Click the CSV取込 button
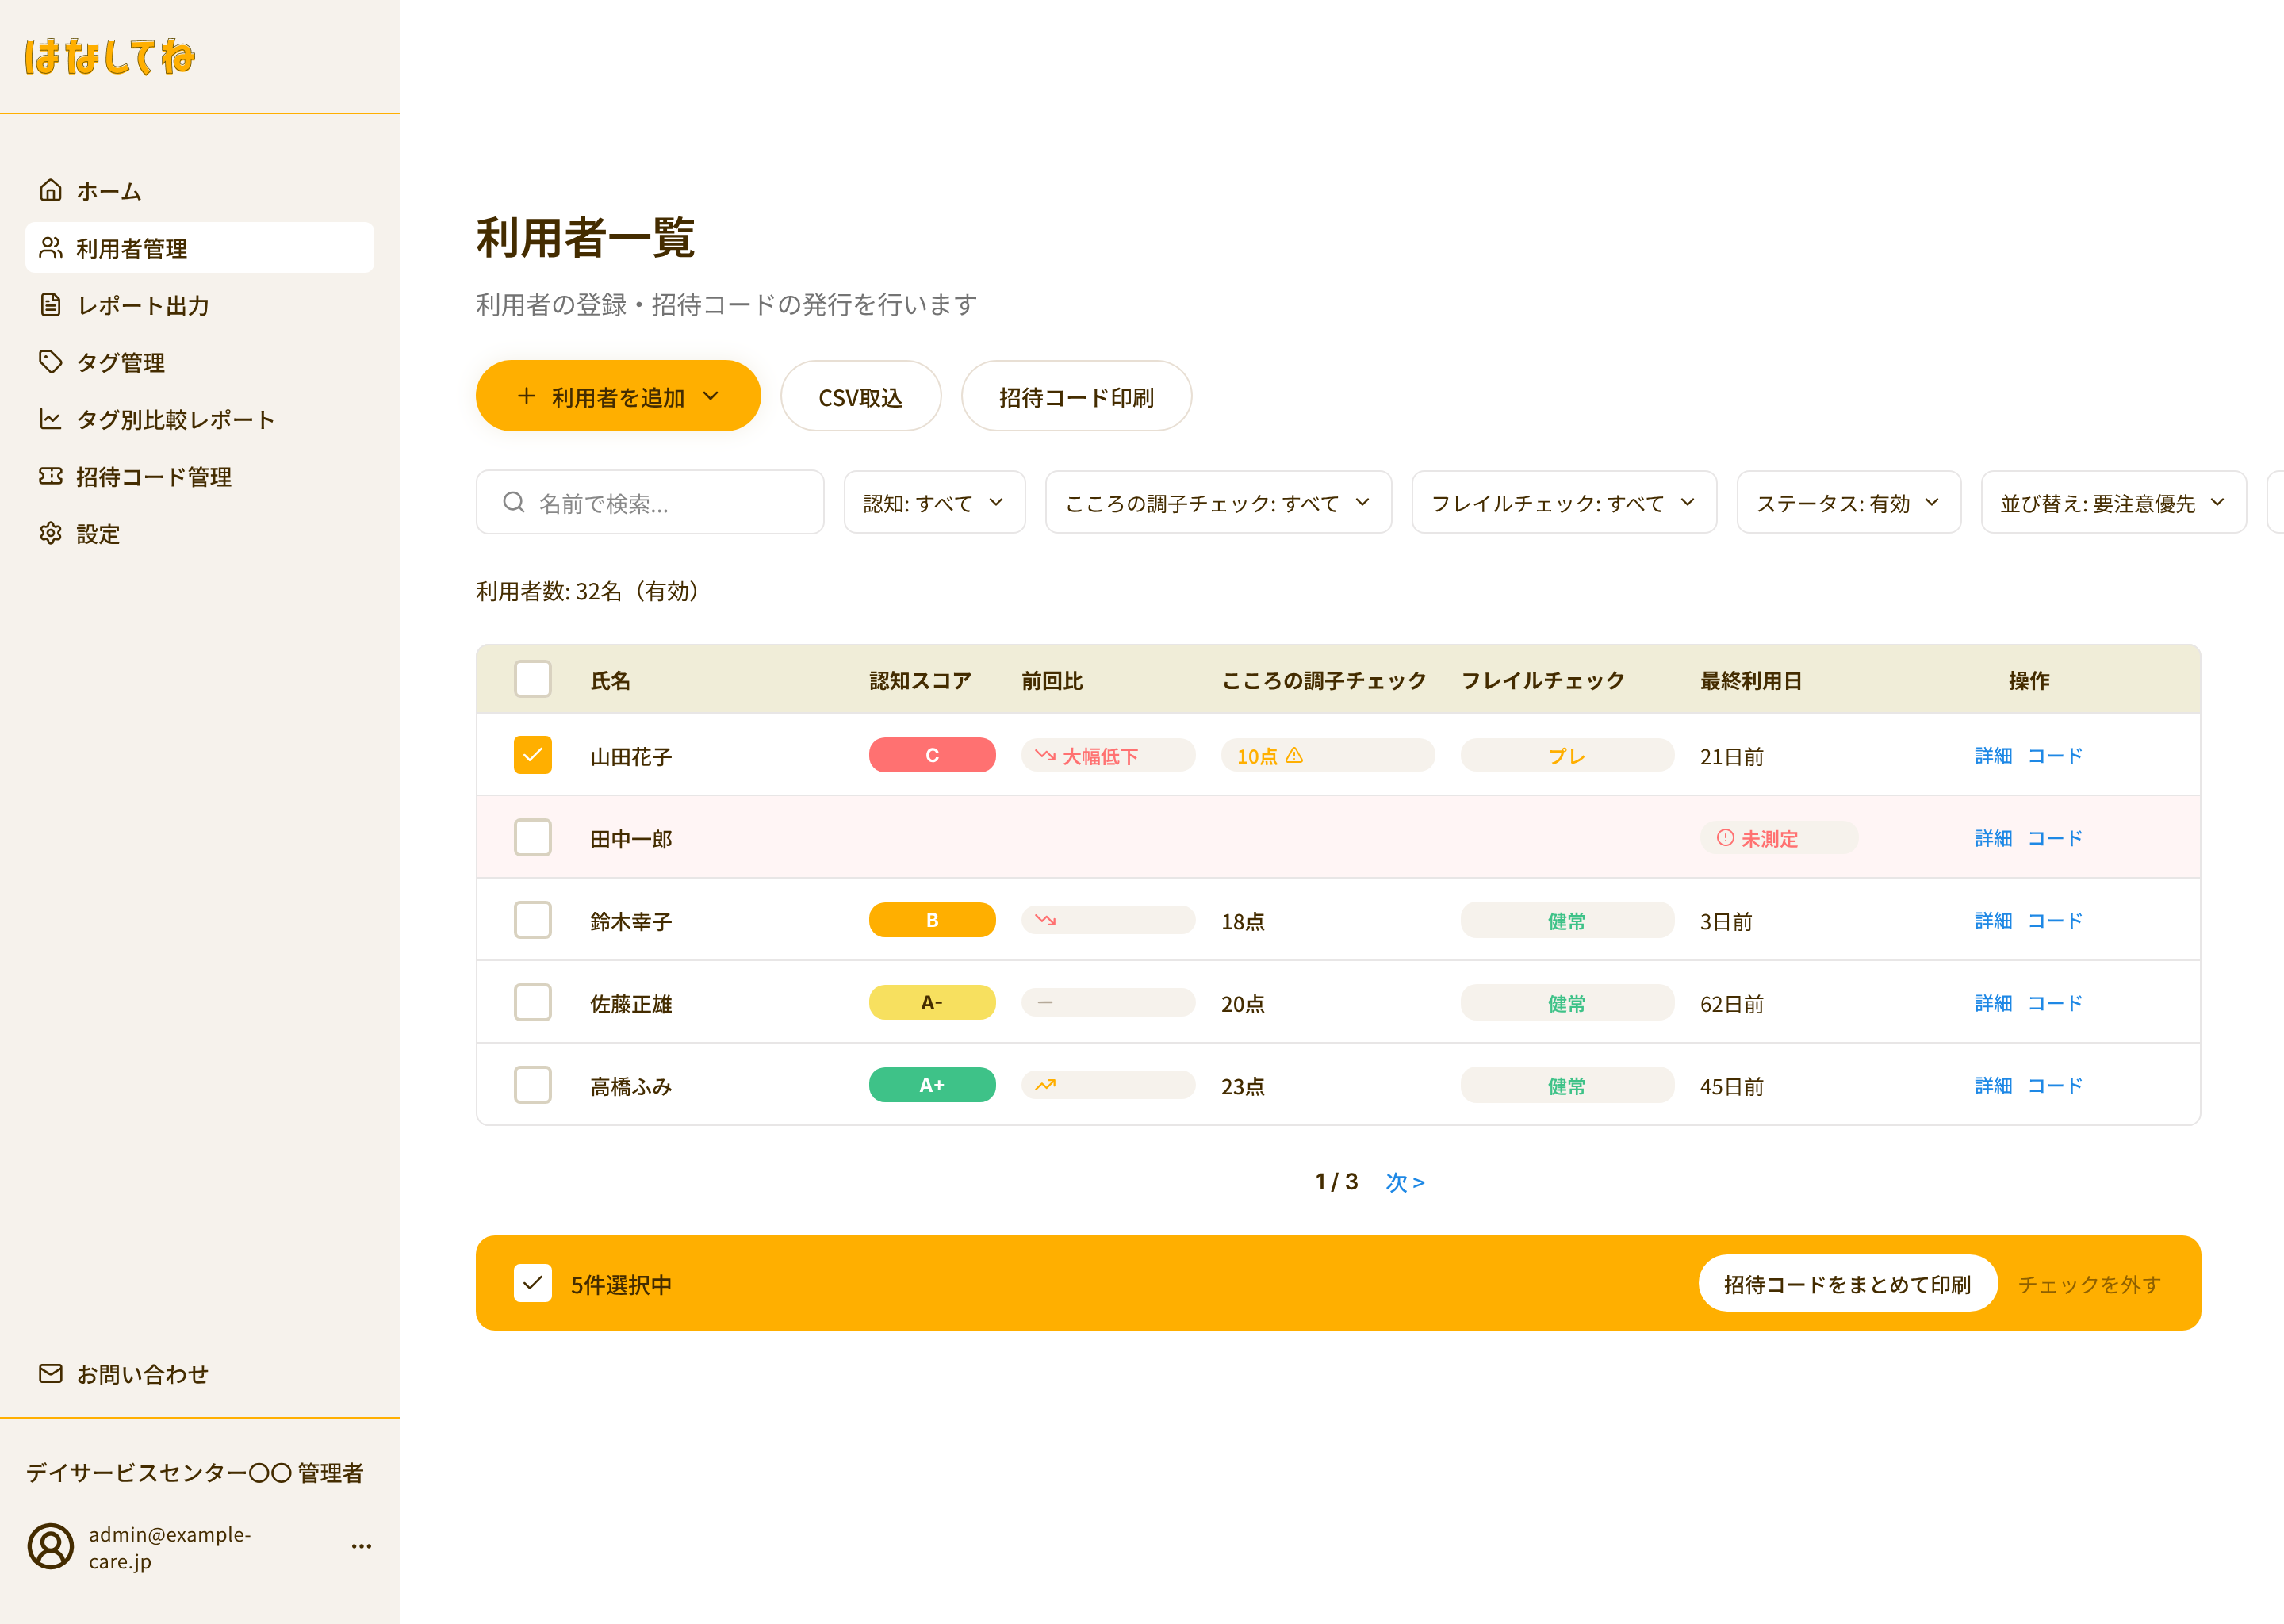The image size is (2284, 1624). click(x=860, y=396)
